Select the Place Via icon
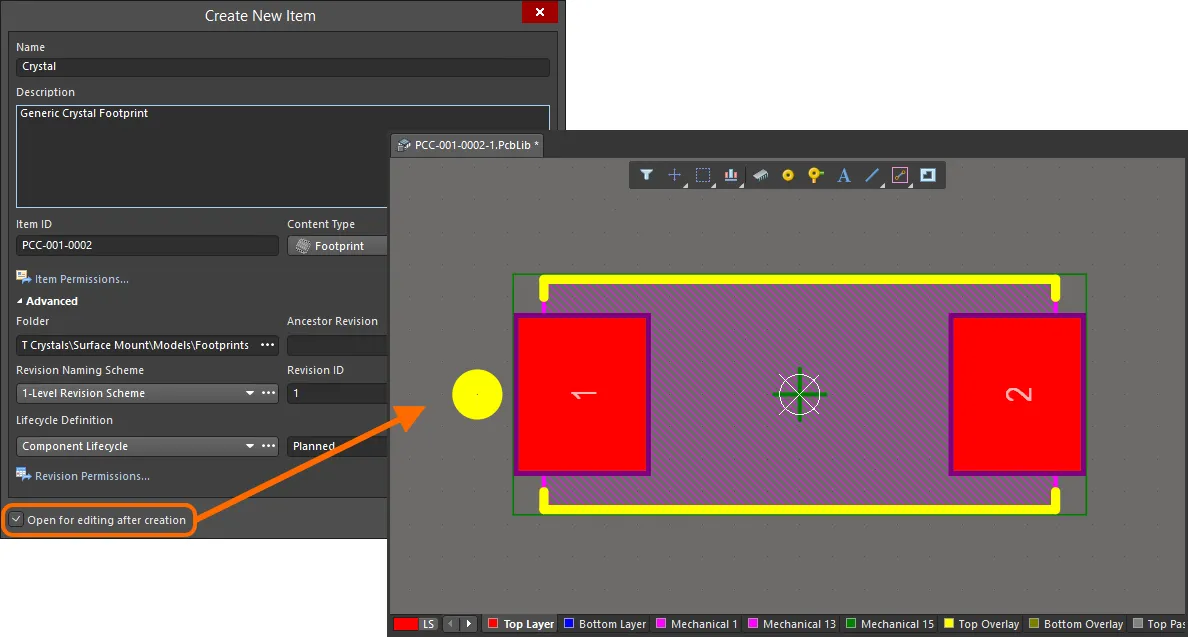The height and width of the screenshot is (637, 1188). [x=815, y=175]
